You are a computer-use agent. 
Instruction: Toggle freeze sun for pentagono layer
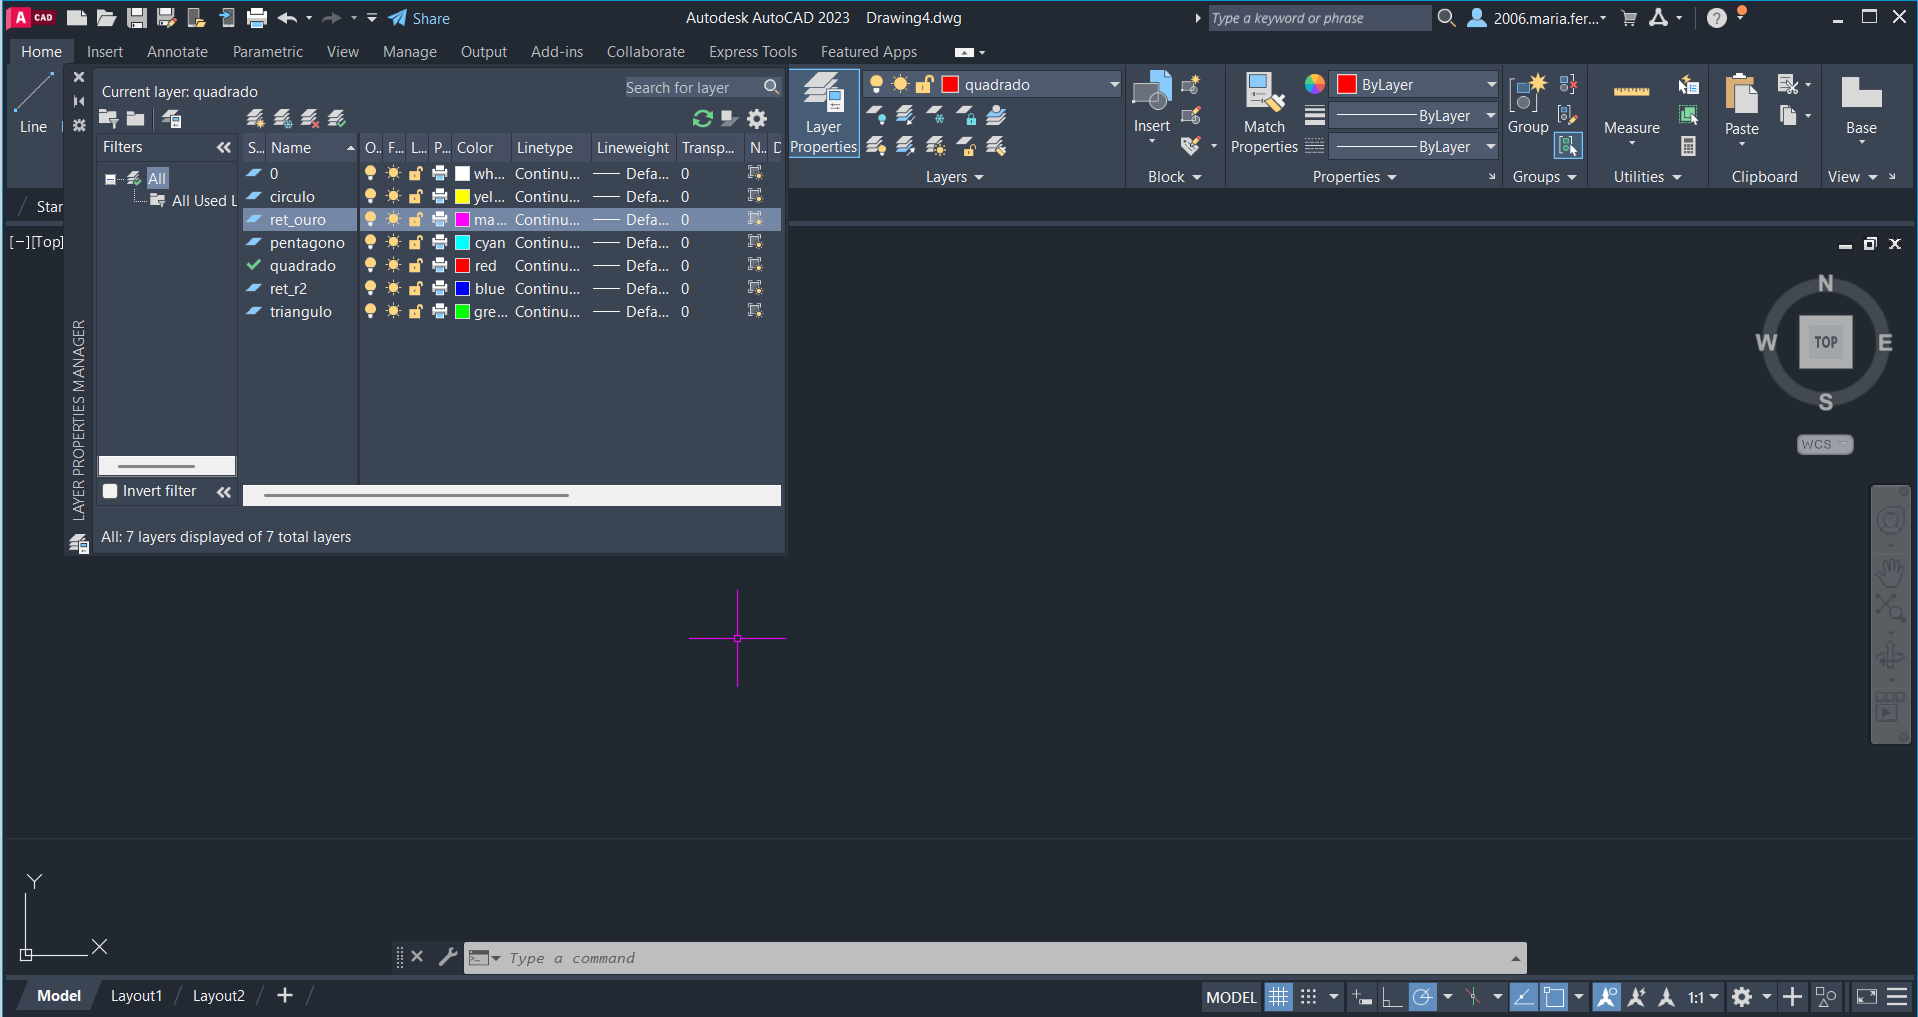click(x=393, y=242)
